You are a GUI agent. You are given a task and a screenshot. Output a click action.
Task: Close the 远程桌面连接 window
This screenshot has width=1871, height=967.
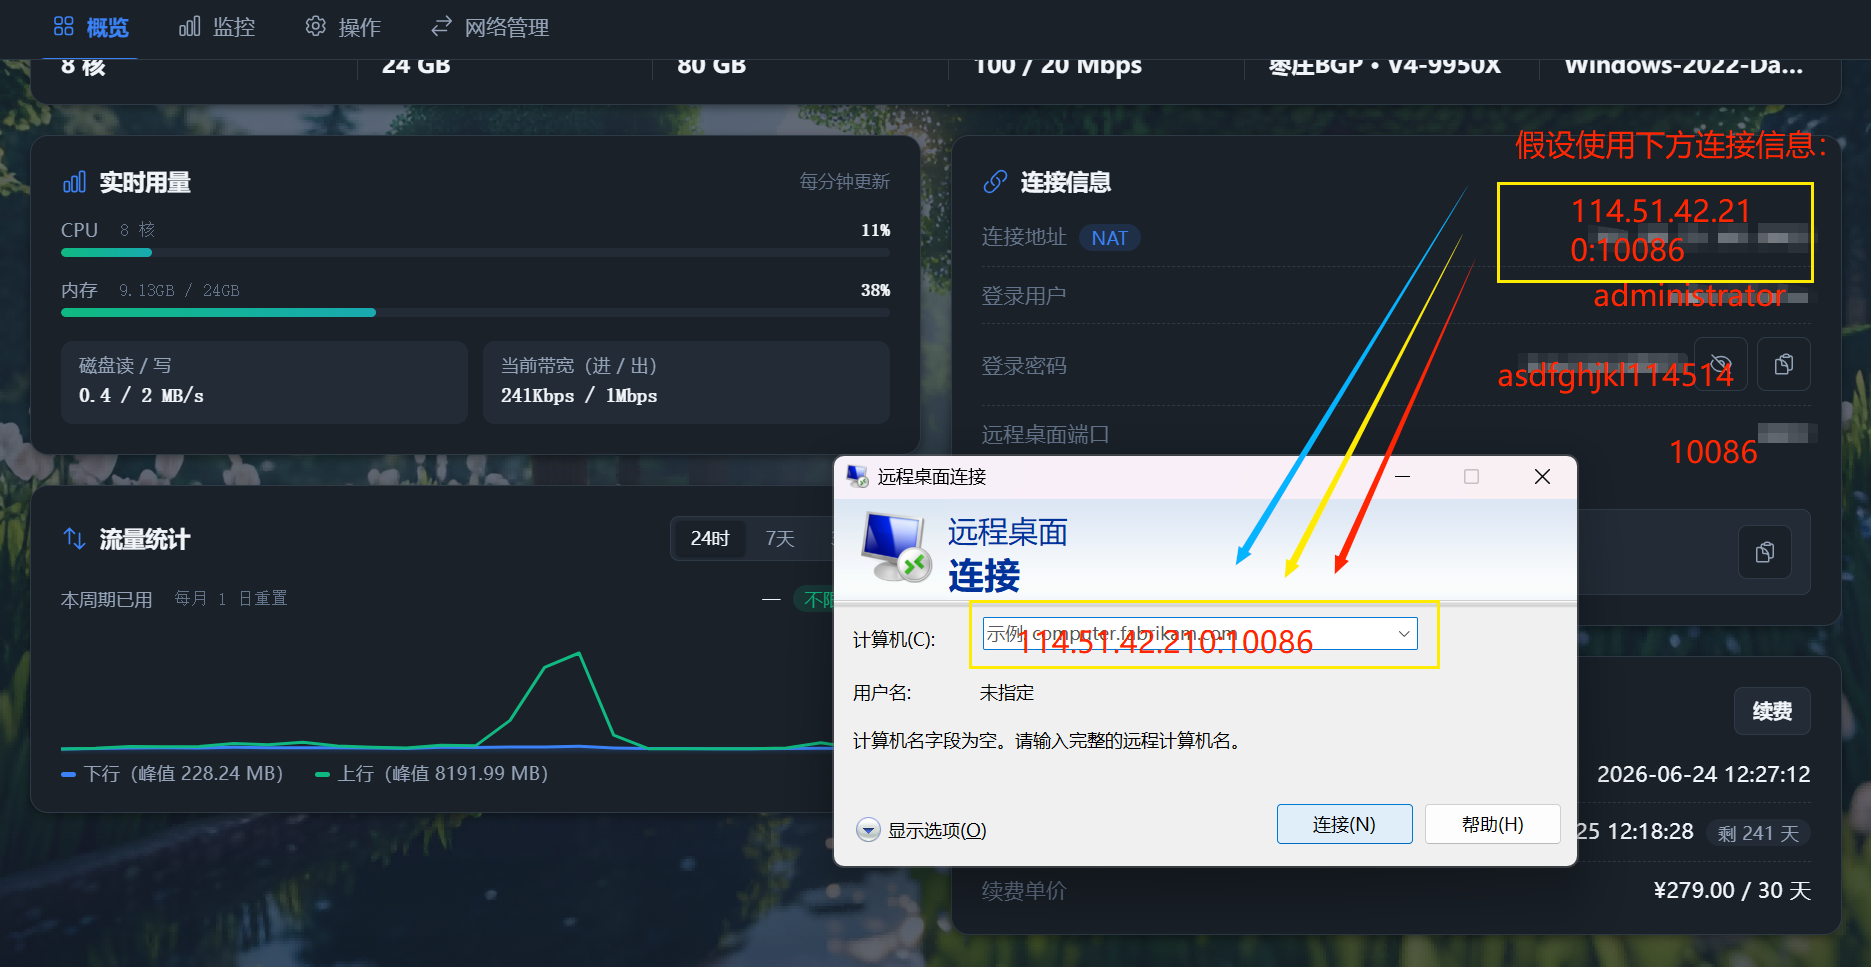pyautogui.click(x=1542, y=477)
